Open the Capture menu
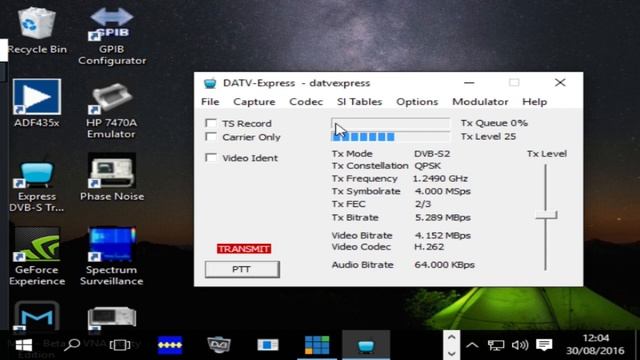Screen dimensions: 640x360 (x=254, y=102)
